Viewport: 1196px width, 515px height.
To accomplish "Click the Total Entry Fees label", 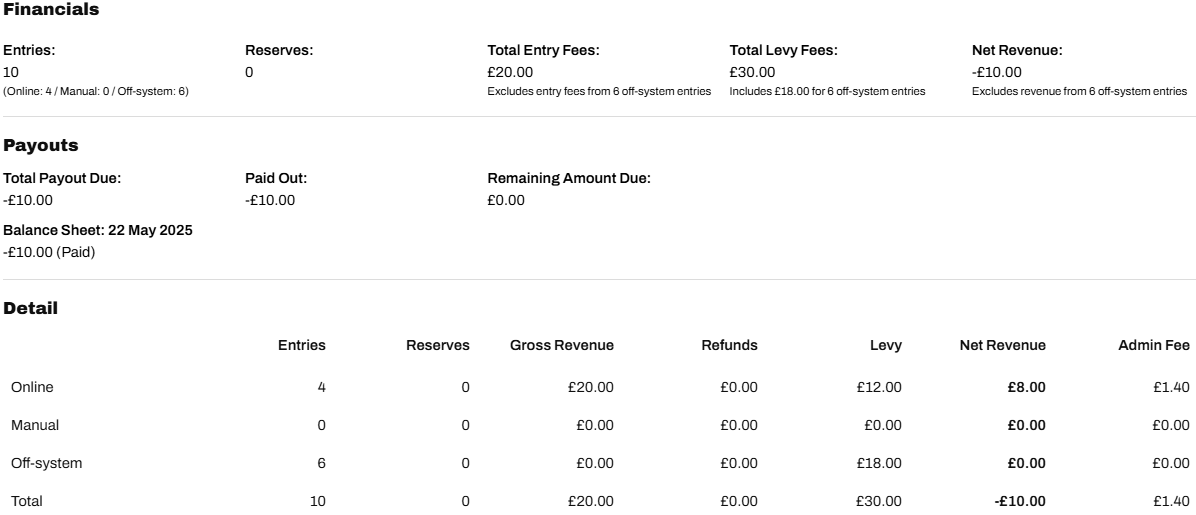I will (x=543, y=50).
